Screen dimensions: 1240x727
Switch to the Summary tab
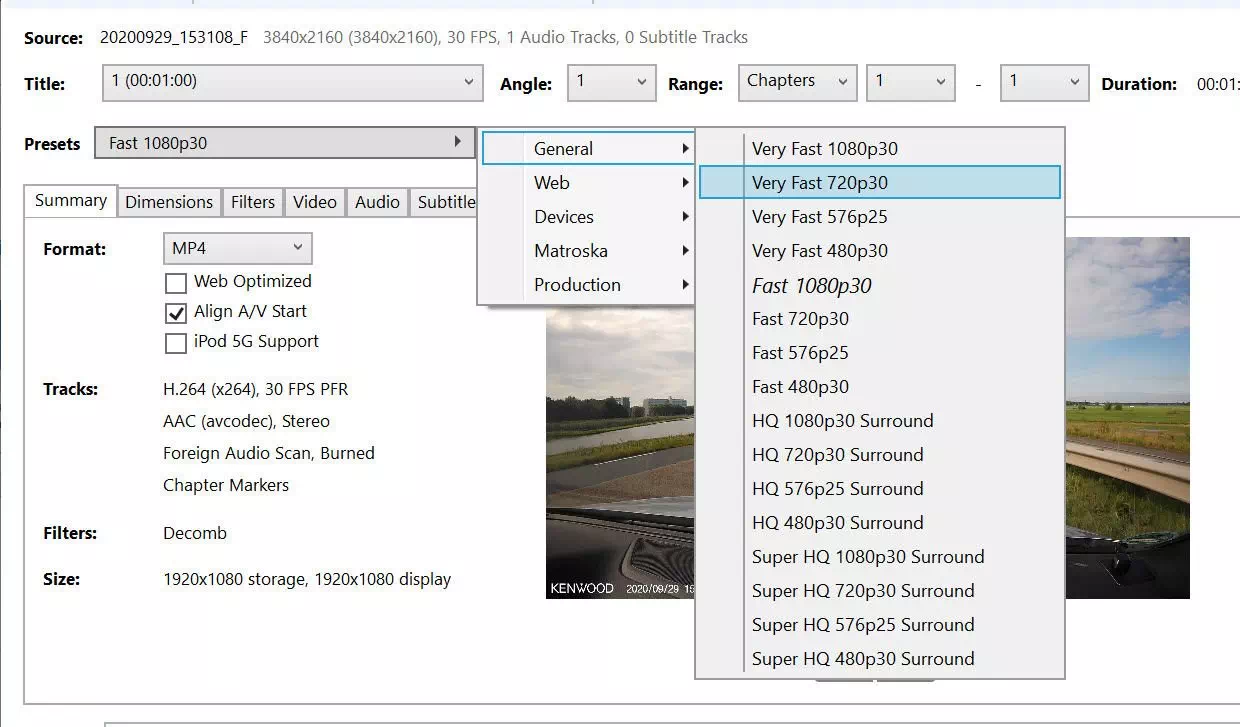tap(71, 201)
